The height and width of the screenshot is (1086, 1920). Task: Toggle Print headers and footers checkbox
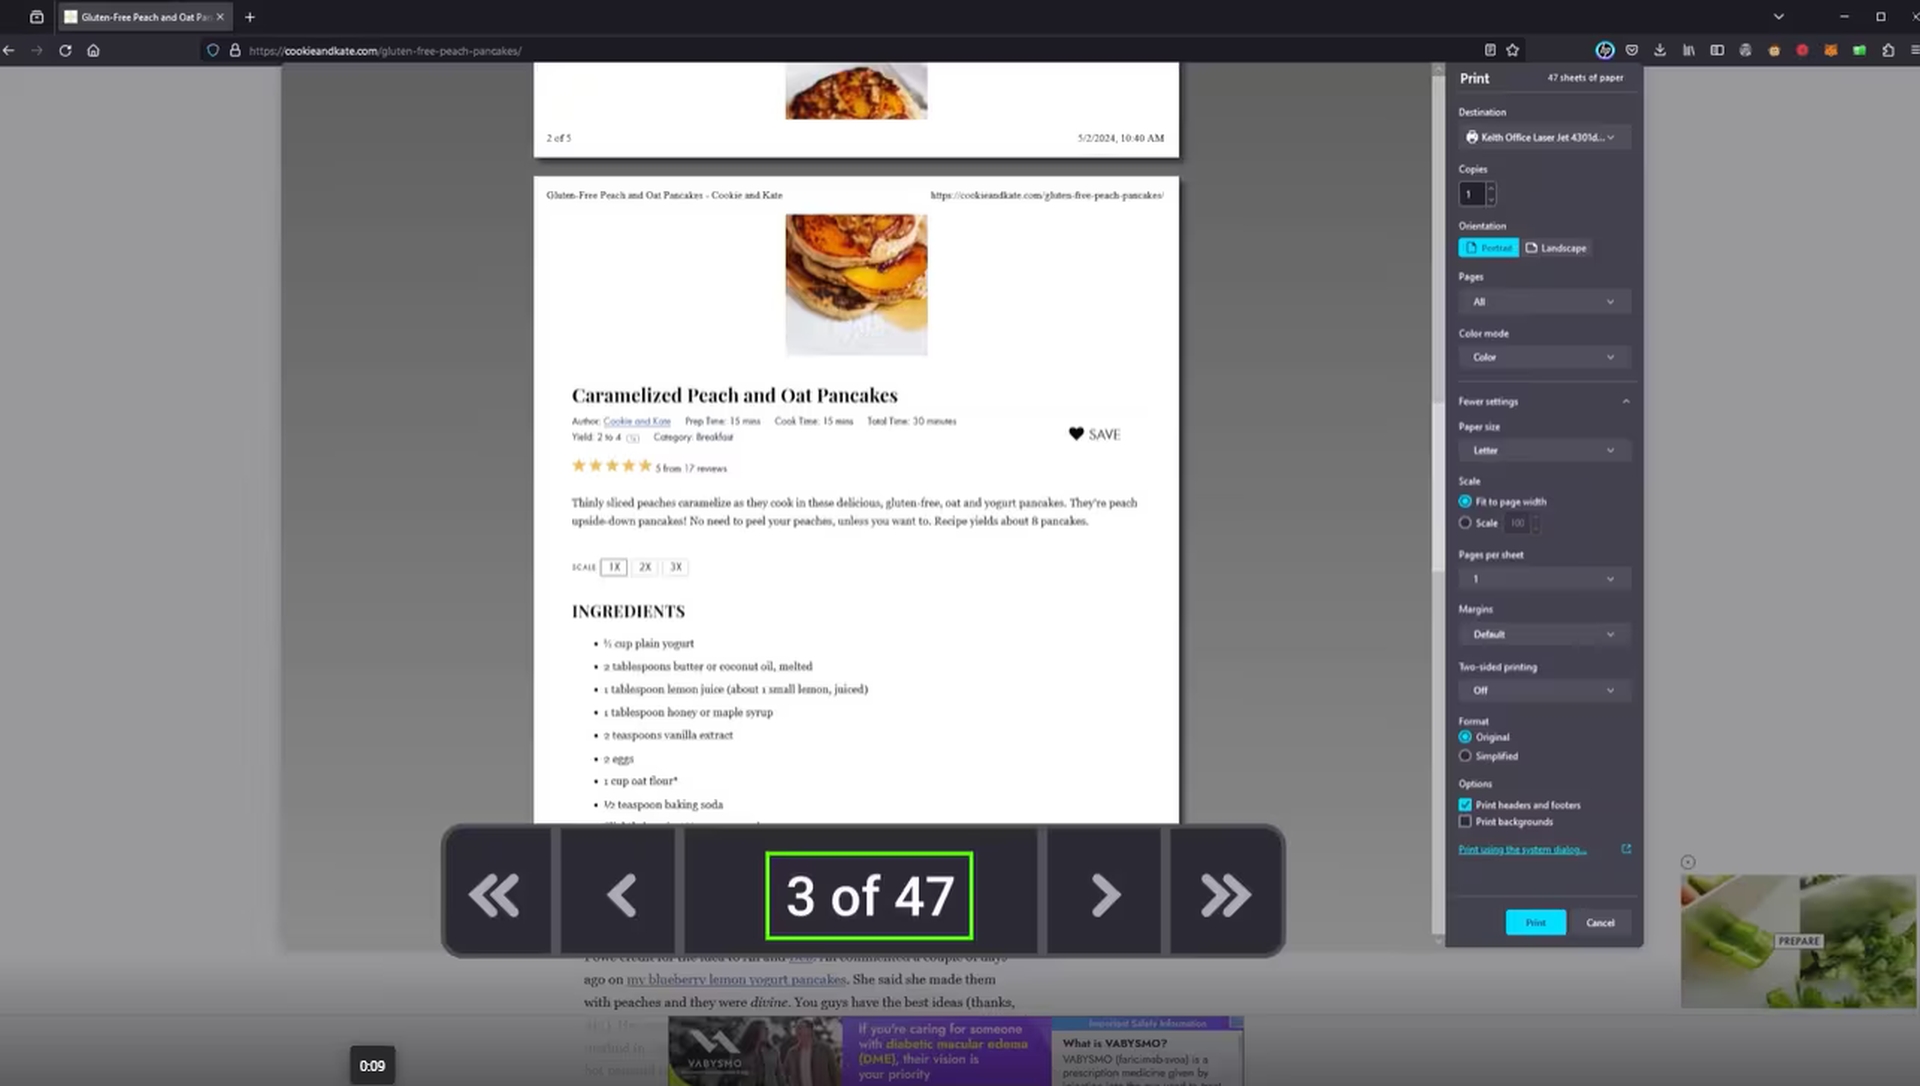tap(1466, 804)
